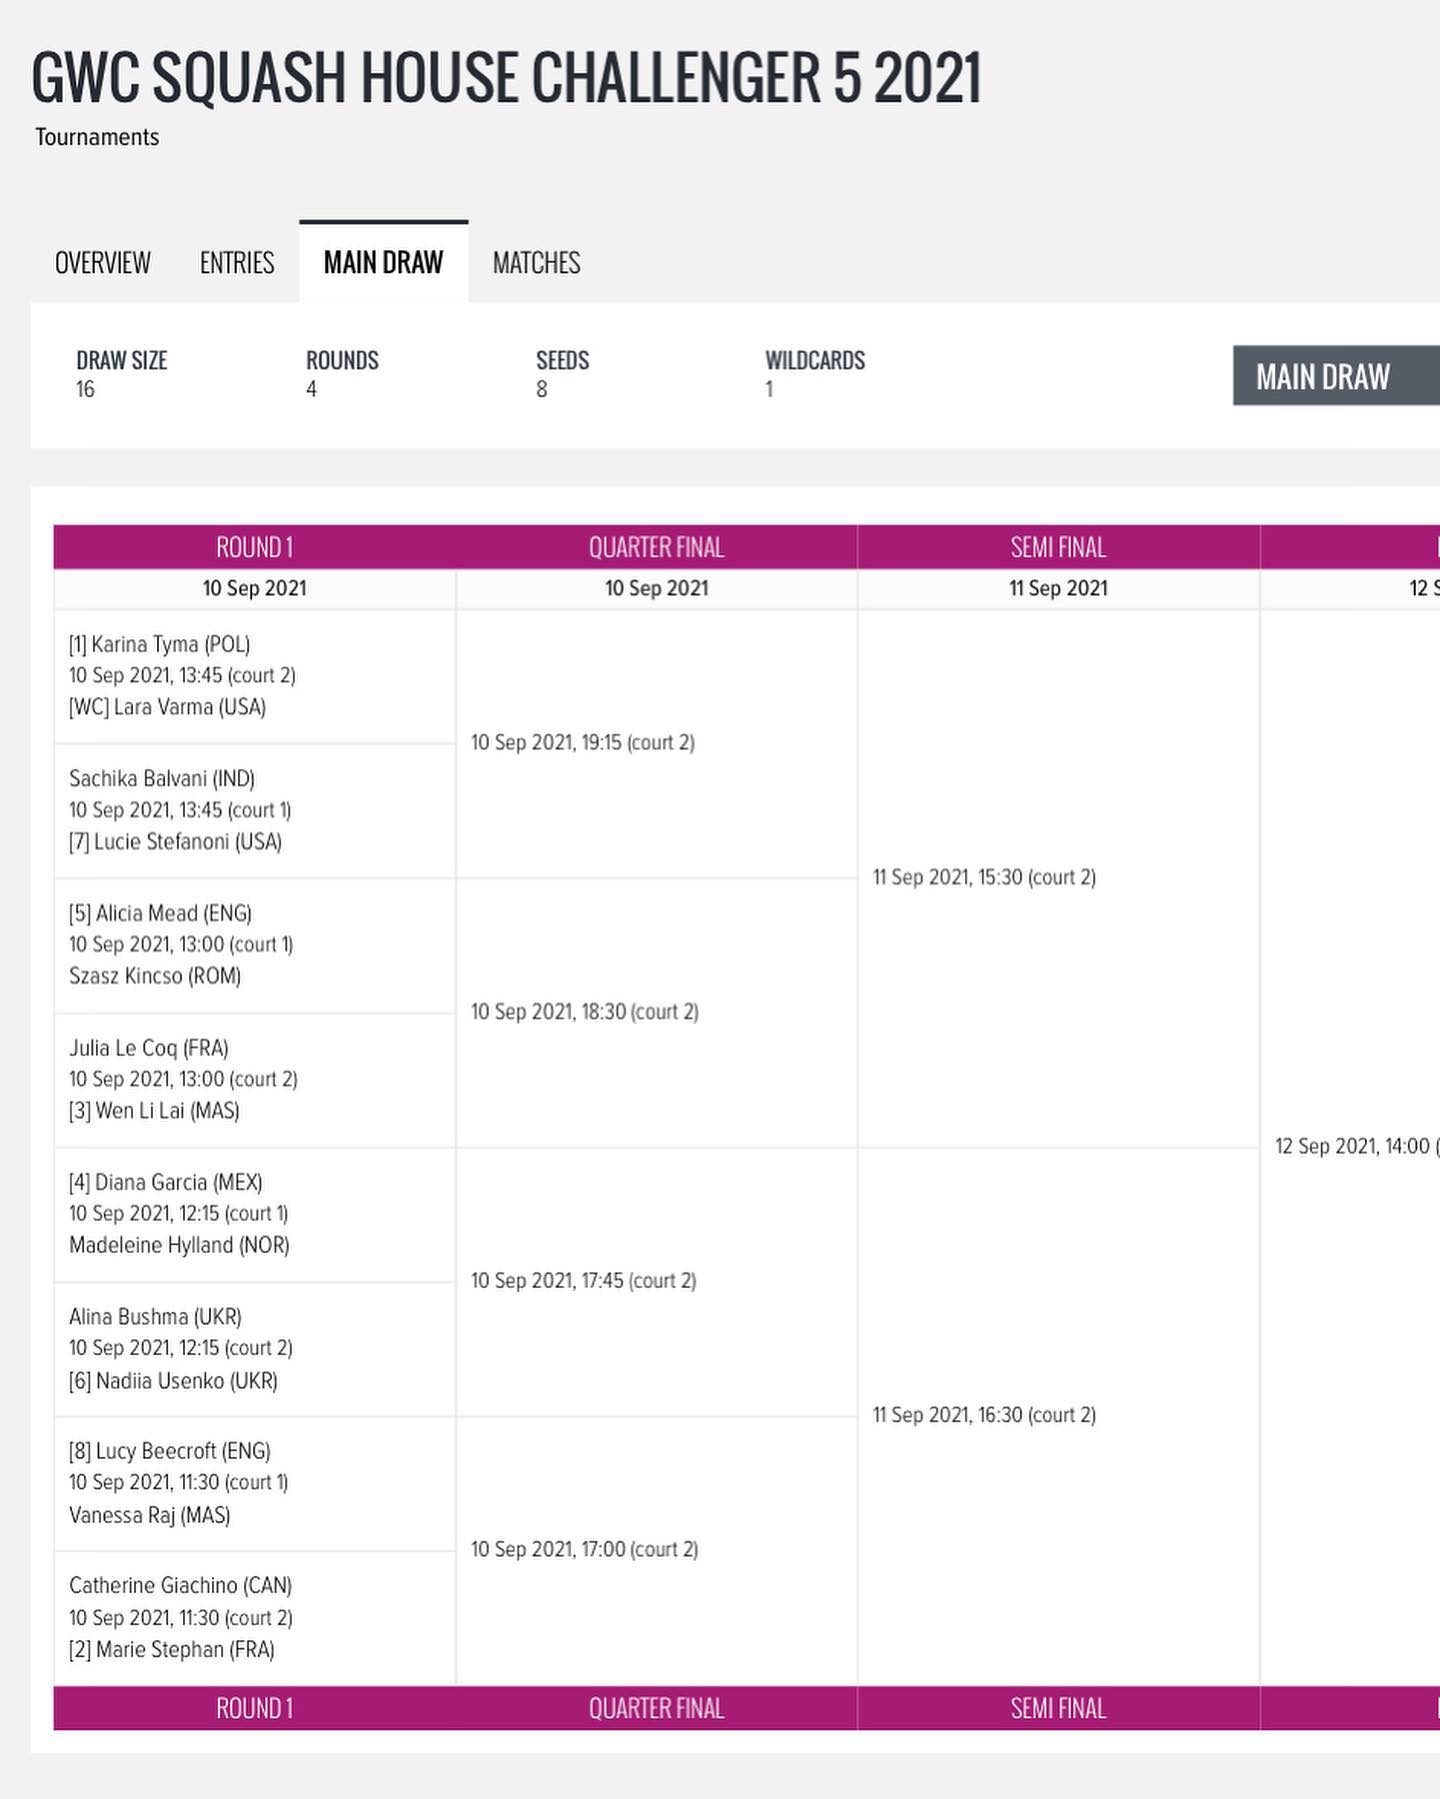Click on Lucie Stefanoni (USA)
Image resolution: width=1440 pixels, height=1799 pixels.
pyautogui.click(x=175, y=842)
